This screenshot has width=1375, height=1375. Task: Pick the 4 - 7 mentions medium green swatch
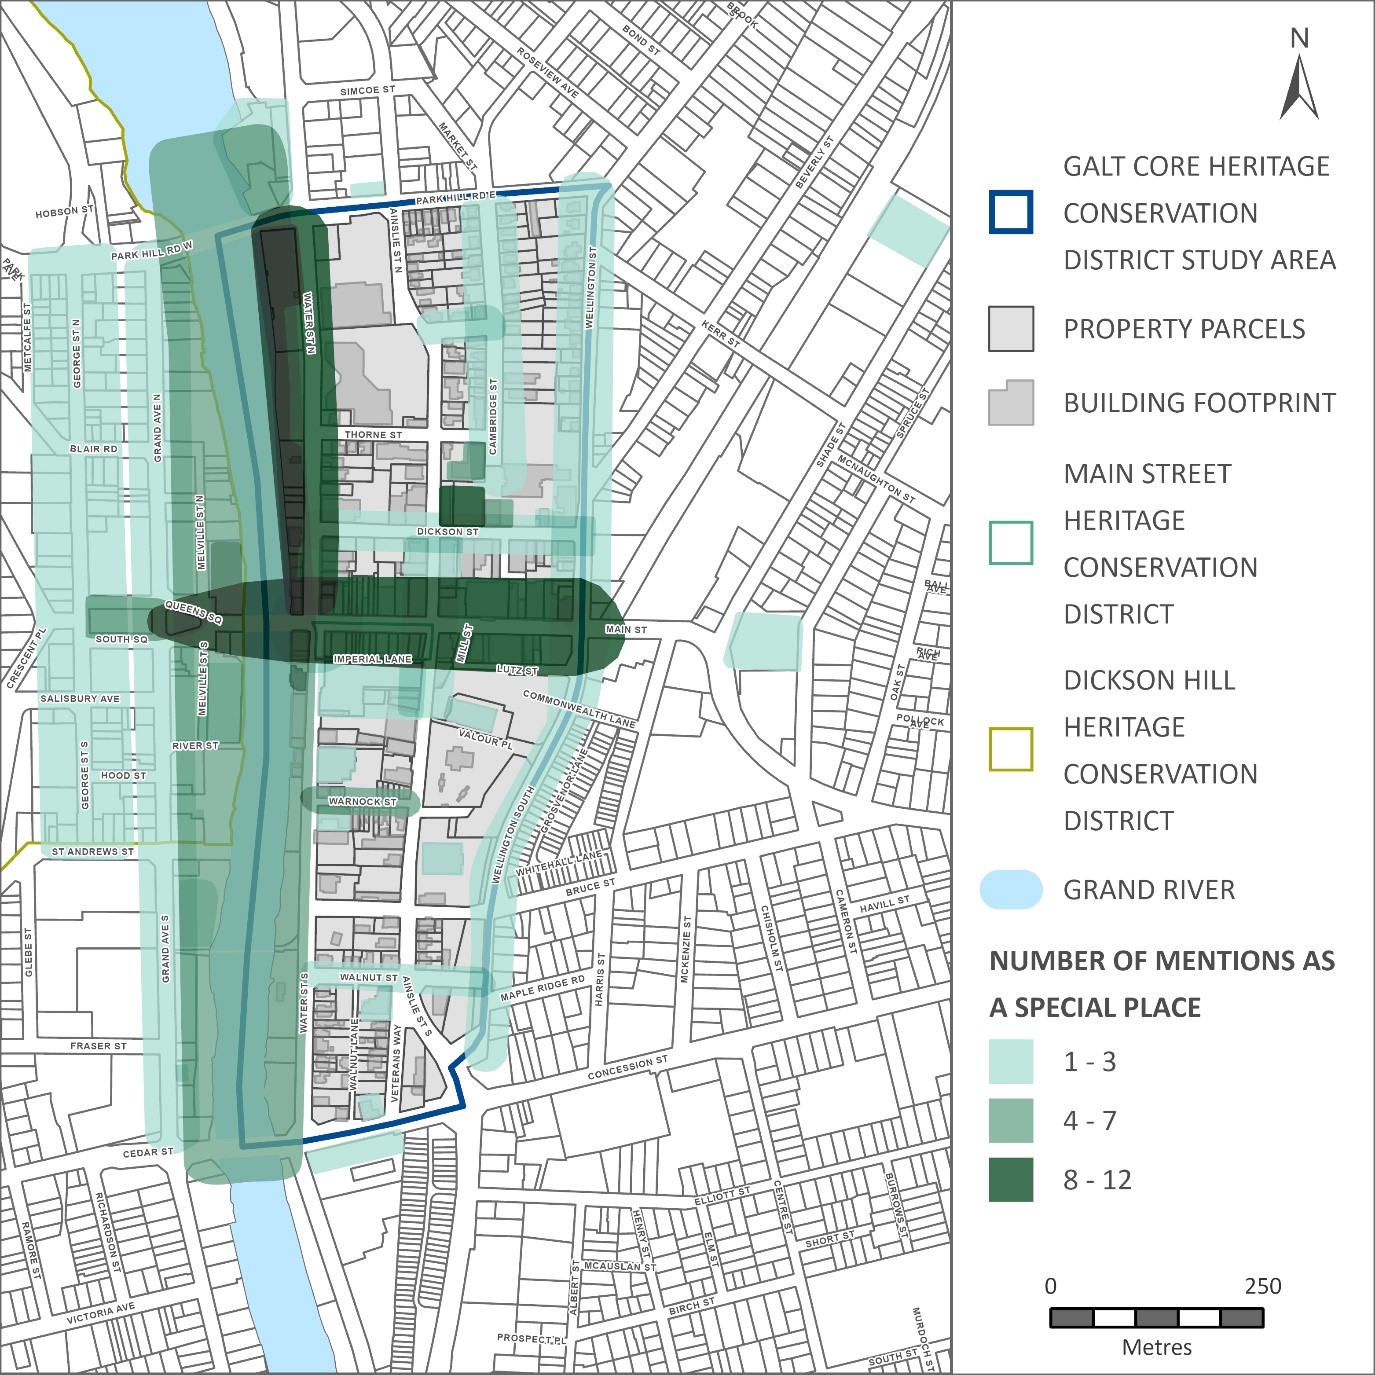pos(1010,1121)
